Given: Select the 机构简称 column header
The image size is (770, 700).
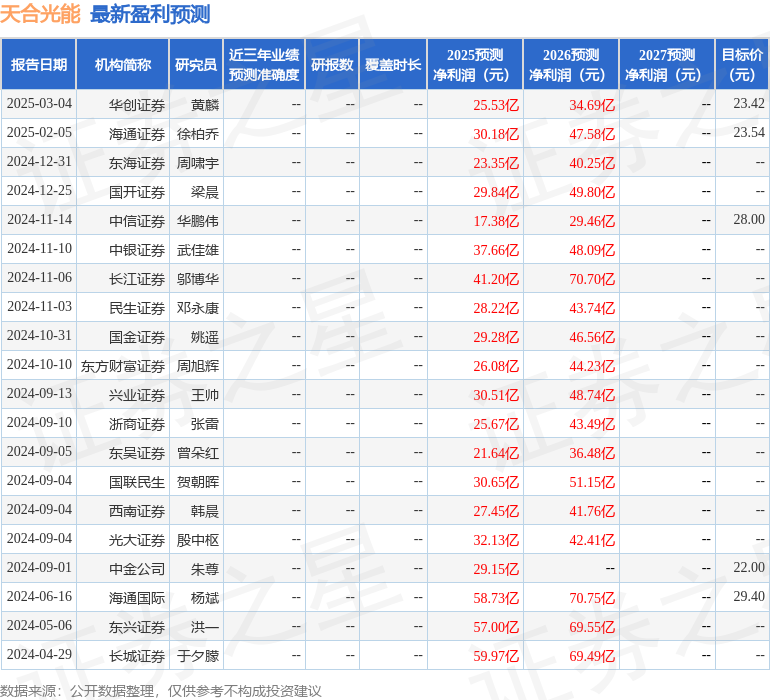Looking at the screenshot, I should [x=123, y=64].
